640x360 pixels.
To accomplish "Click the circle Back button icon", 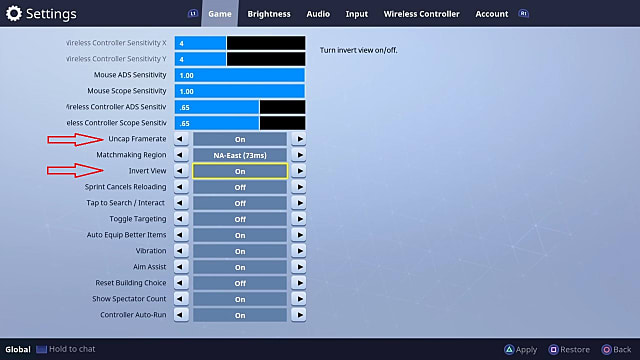I will point(607,349).
